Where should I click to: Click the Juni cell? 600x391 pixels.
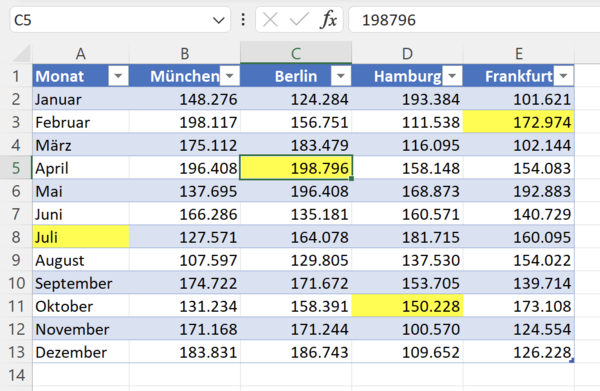pos(81,213)
